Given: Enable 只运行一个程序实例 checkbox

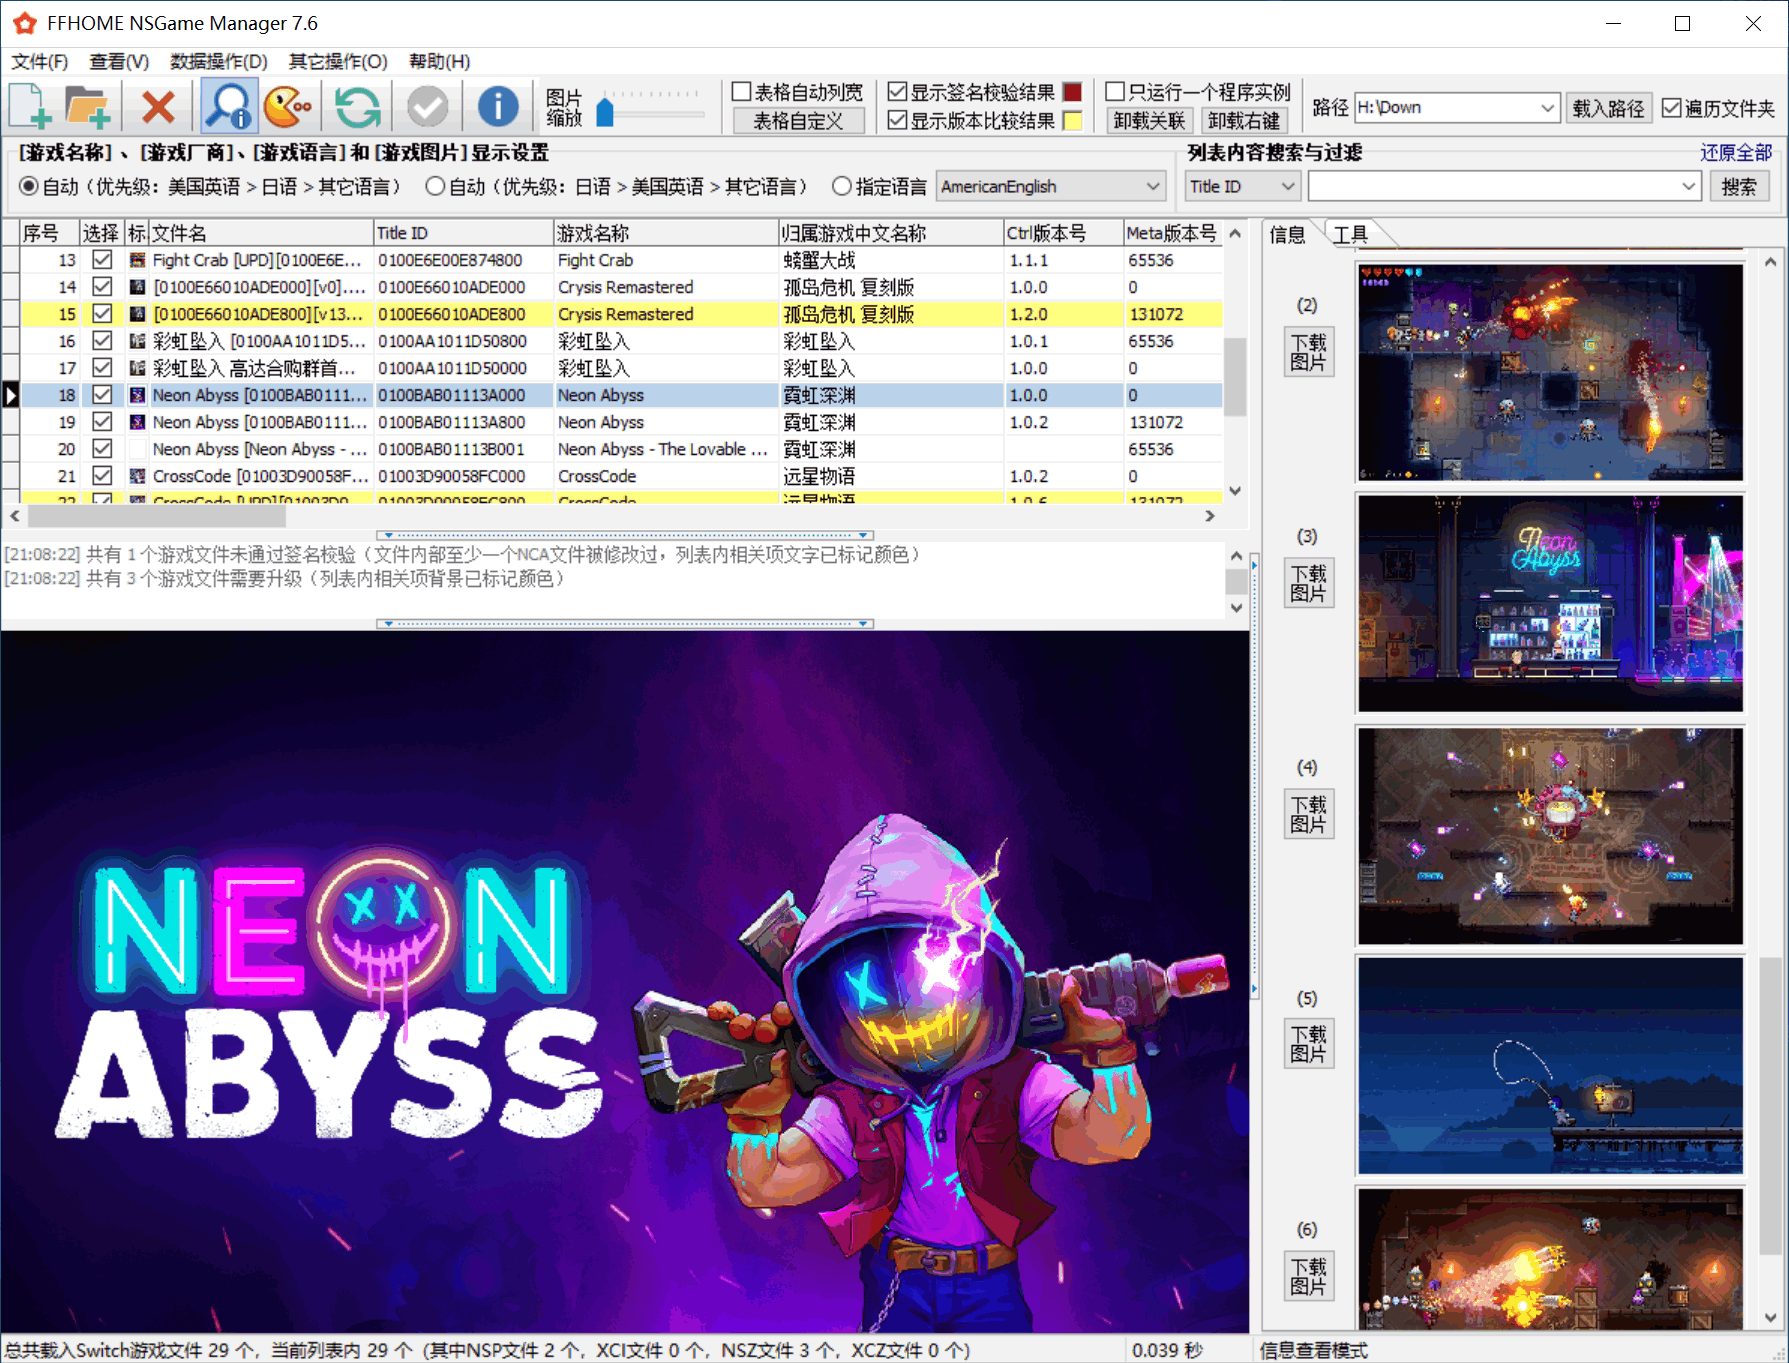Looking at the screenshot, I should (x=1115, y=92).
